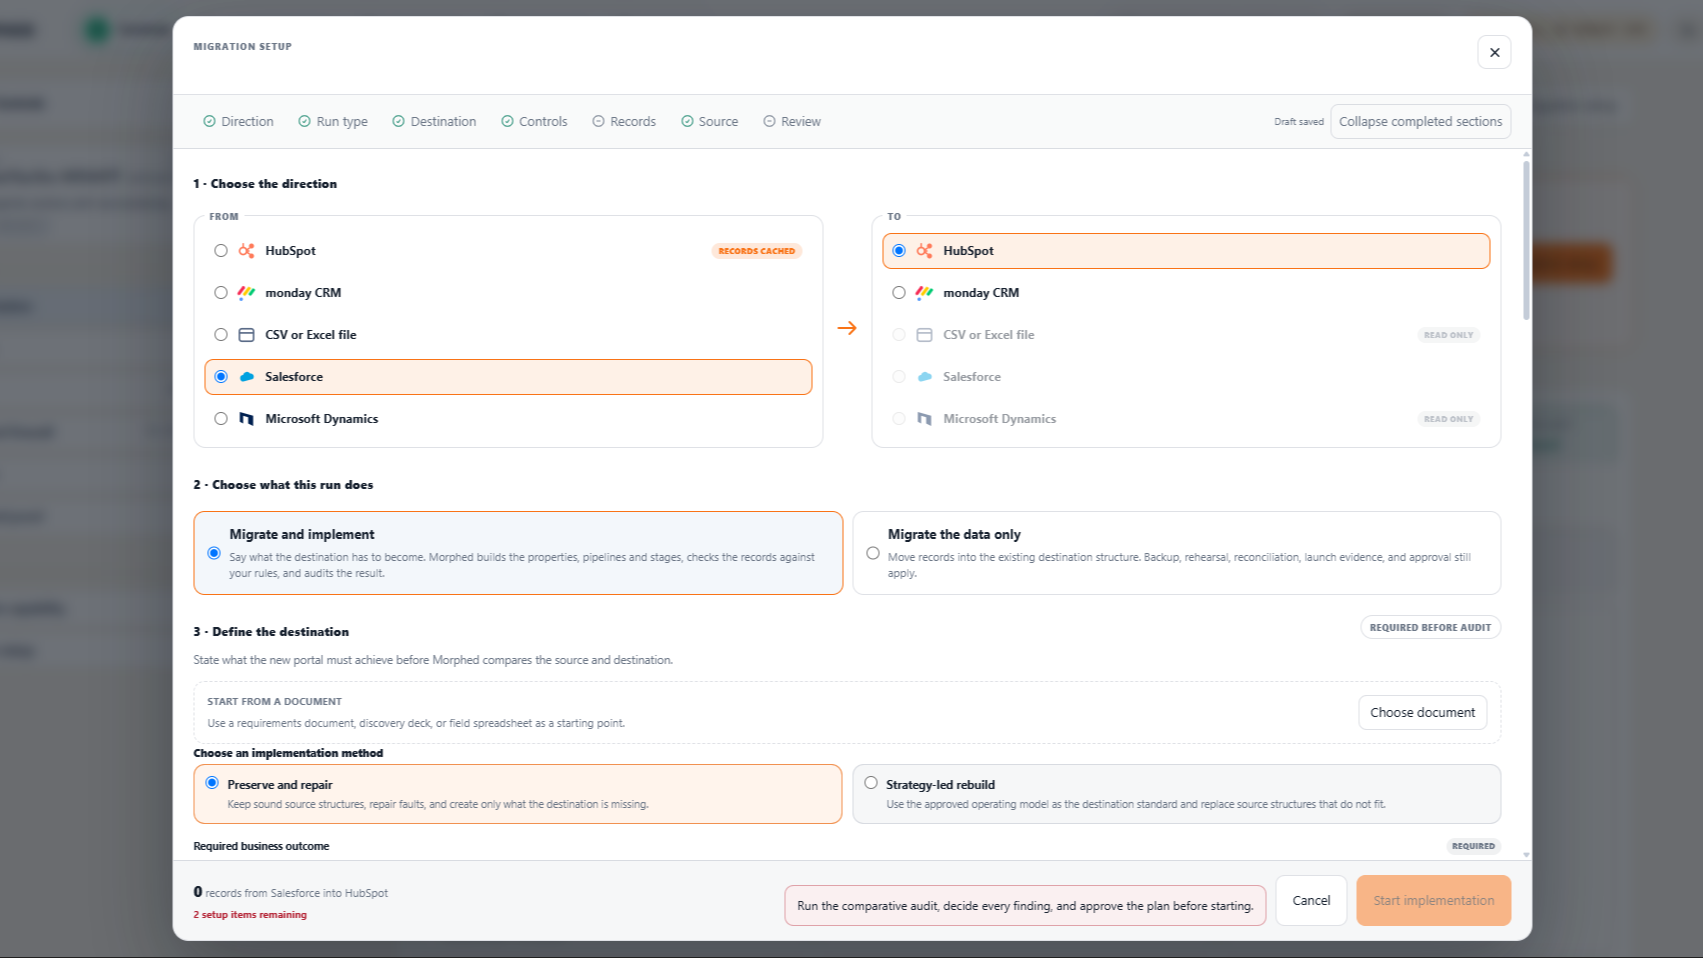The height and width of the screenshot is (958, 1703).
Task: Click the REQUIRED BEFORE AUDIT badge
Action: tap(1430, 628)
